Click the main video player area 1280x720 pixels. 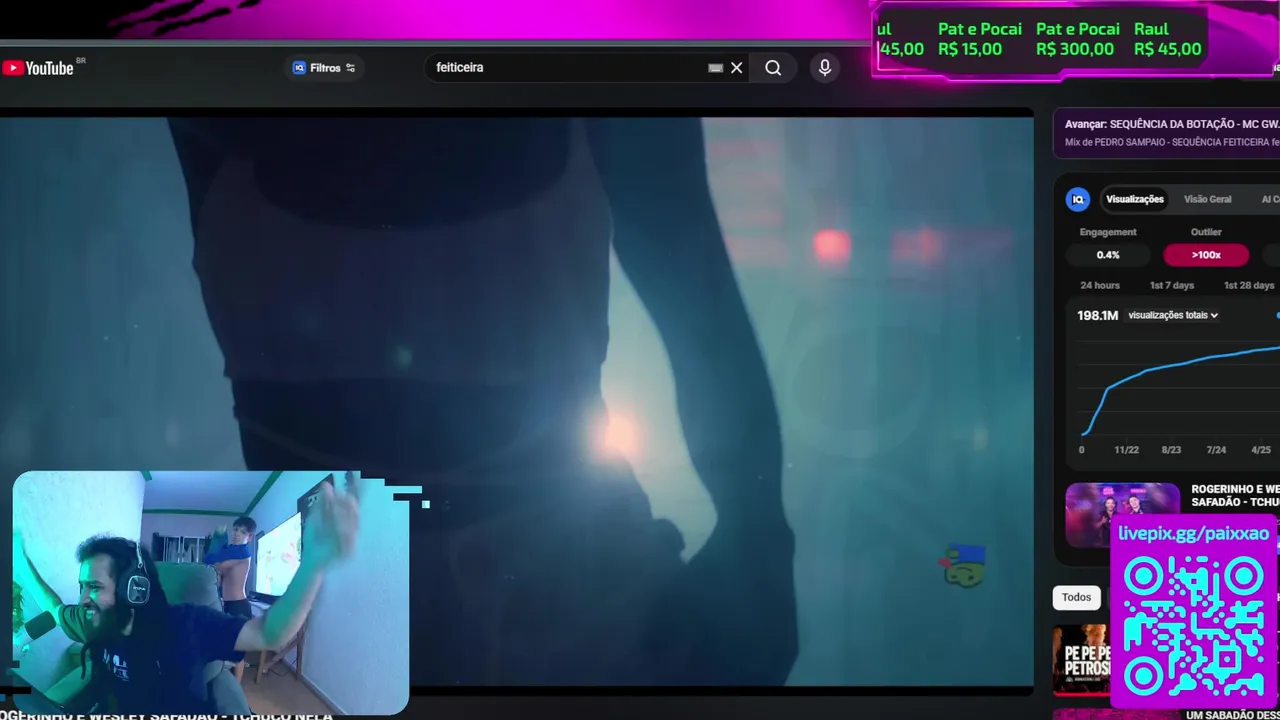tap(516, 400)
